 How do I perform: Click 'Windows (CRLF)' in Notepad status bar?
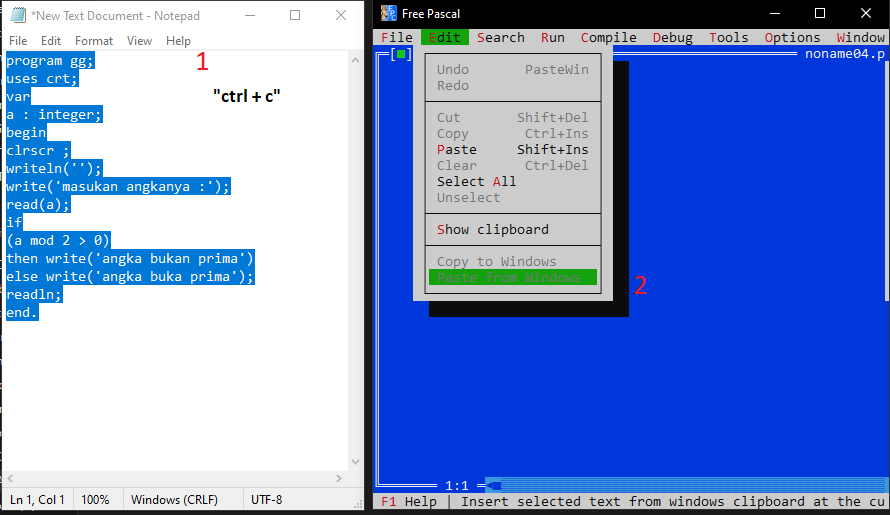(x=174, y=500)
